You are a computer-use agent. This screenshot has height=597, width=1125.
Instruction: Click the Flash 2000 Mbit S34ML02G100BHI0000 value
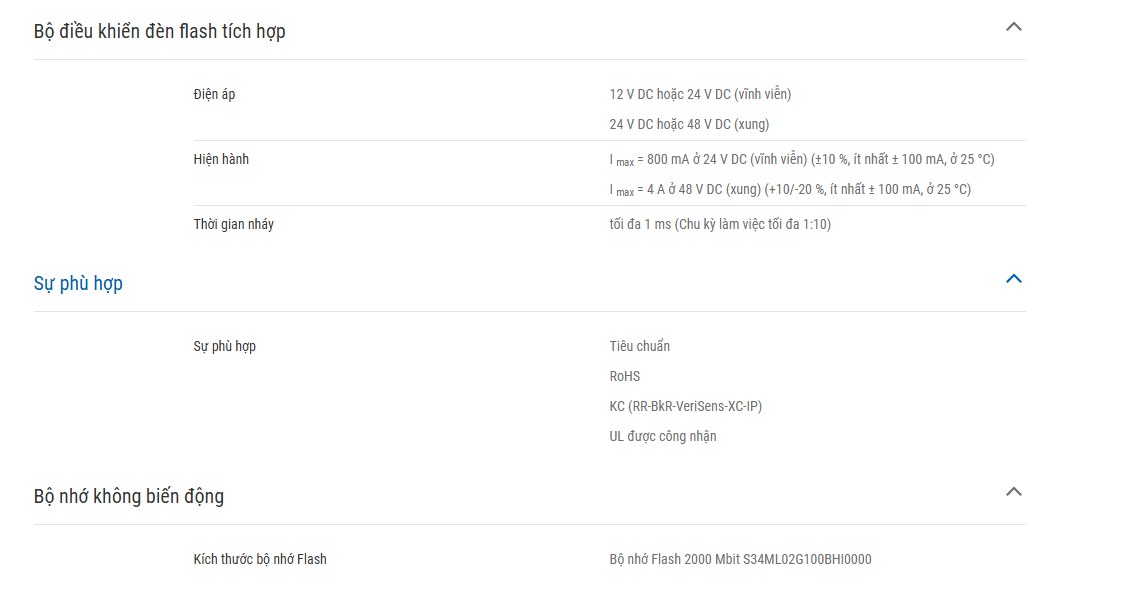coord(740,559)
